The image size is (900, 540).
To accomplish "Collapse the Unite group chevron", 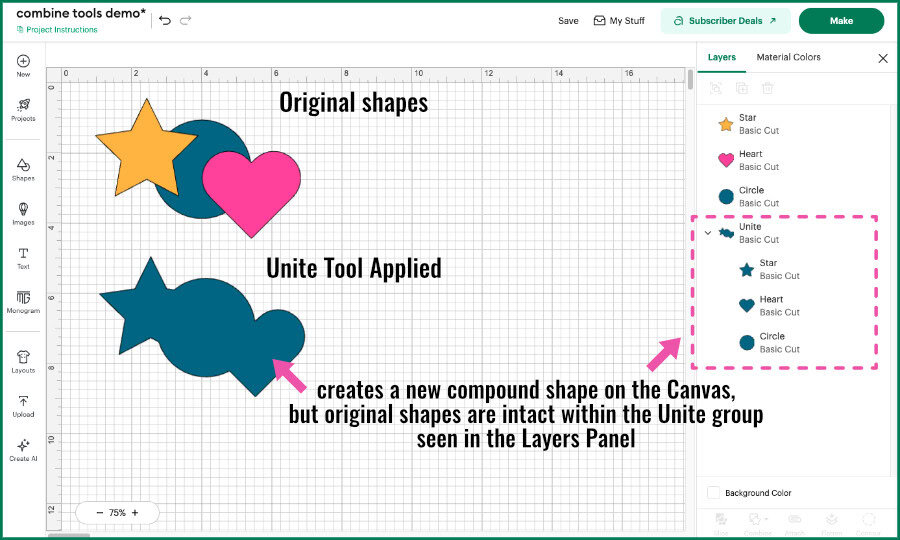I will [x=708, y=233].
